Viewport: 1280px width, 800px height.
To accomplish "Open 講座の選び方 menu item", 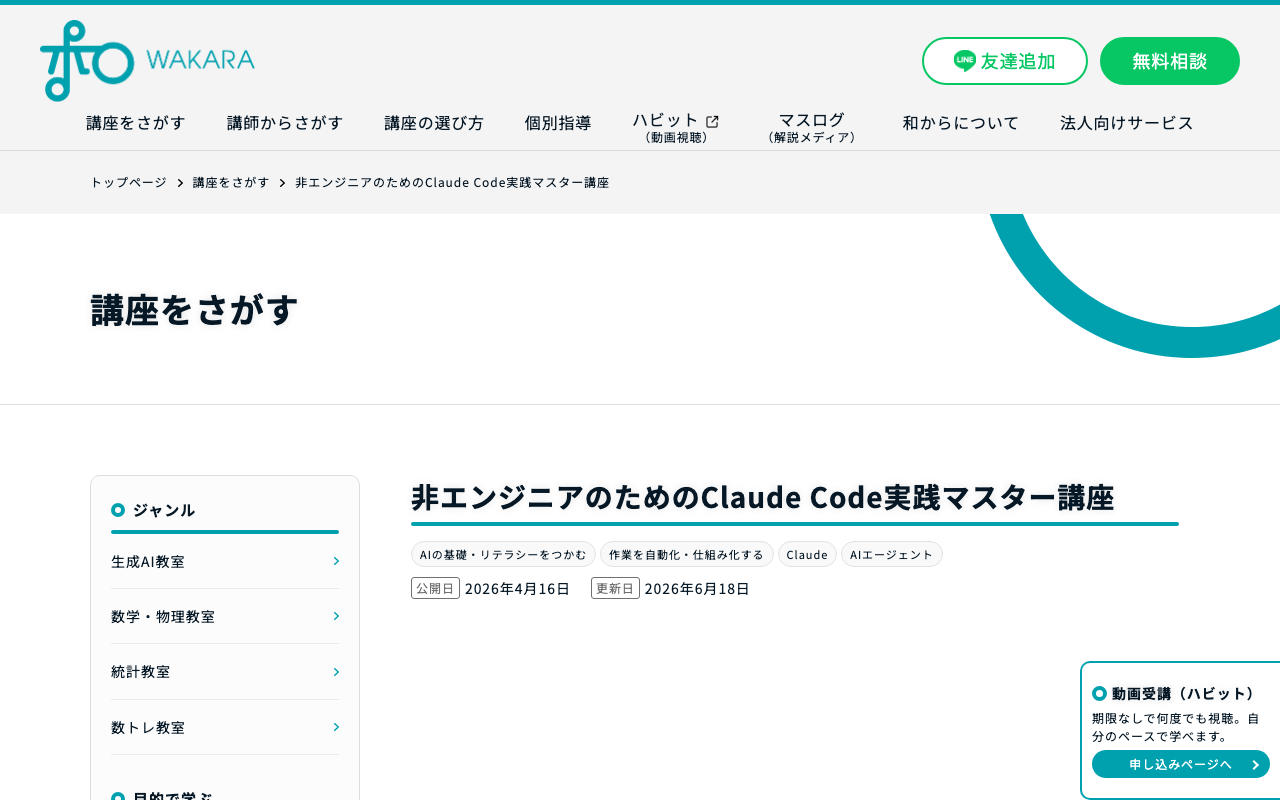I will point(434,123).
